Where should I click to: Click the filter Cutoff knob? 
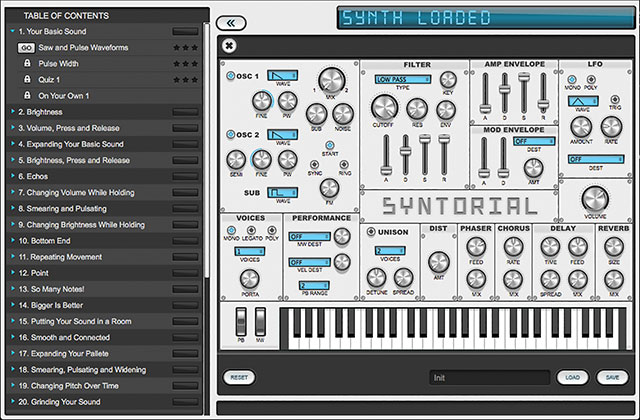click(382, 108)
